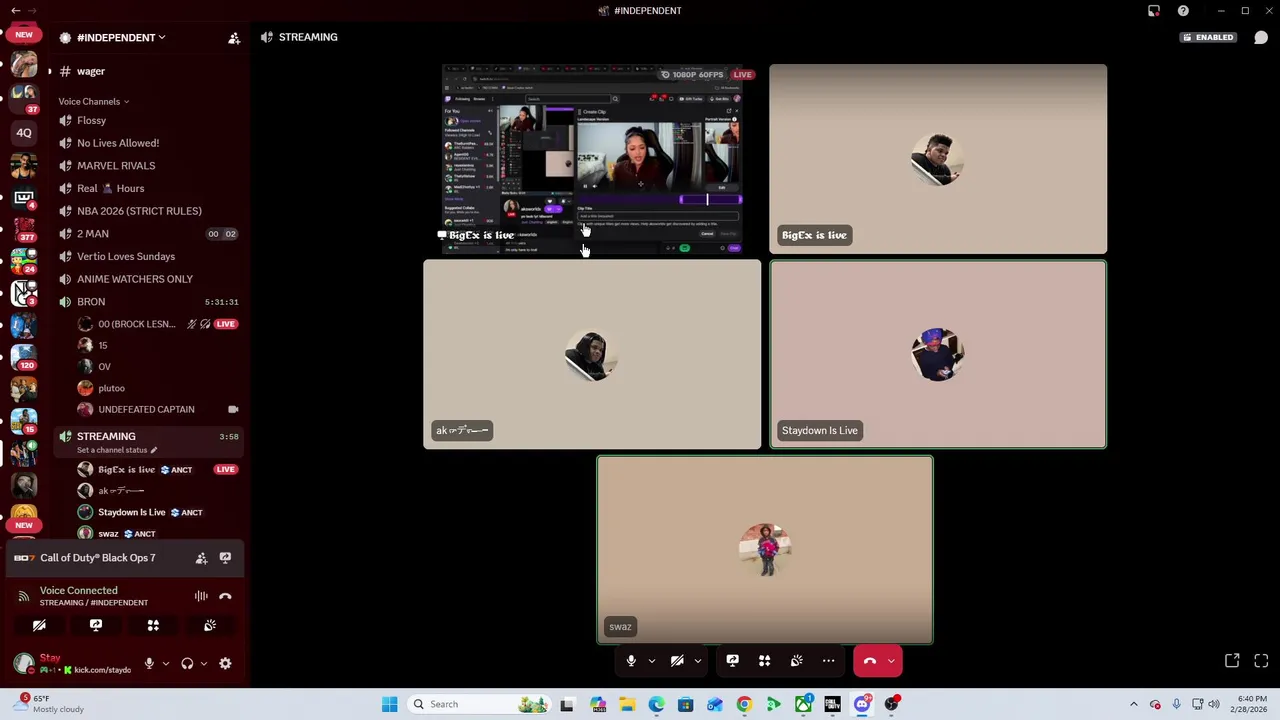
Task: Toggle the camera in the Voice Connected panel
Action: pyautogui.click(x=39, y=625)
